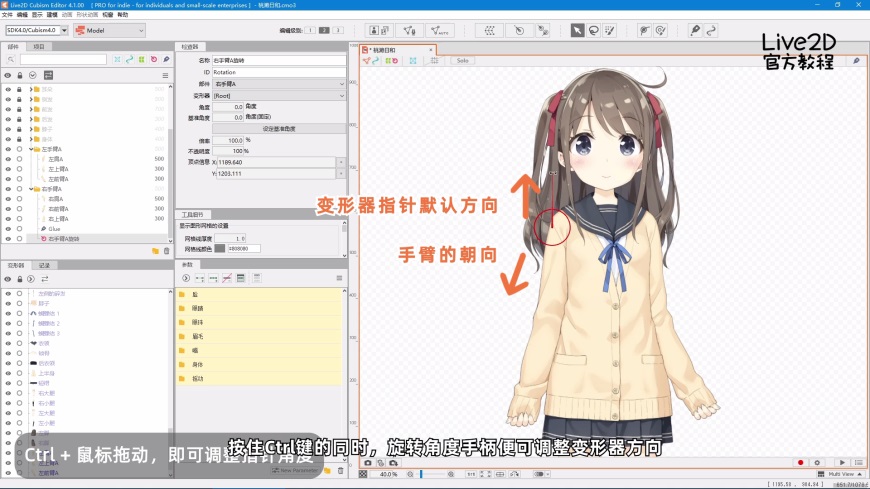Click the canvas zoom slider
The image size is (870, 489).
(430, 474)
